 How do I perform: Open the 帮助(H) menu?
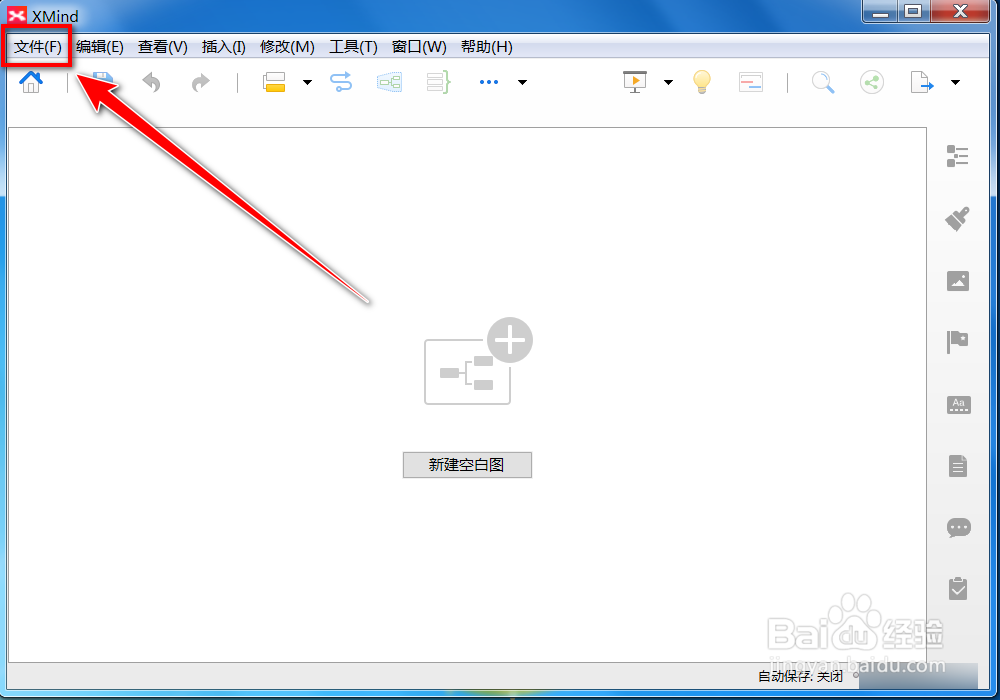coord(487,47)
